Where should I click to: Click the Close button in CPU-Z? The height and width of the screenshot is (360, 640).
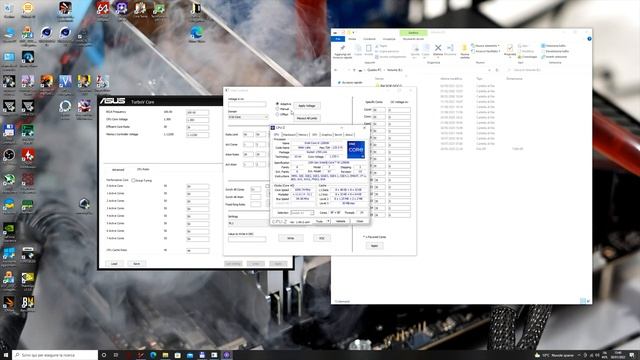pos(360,221)
